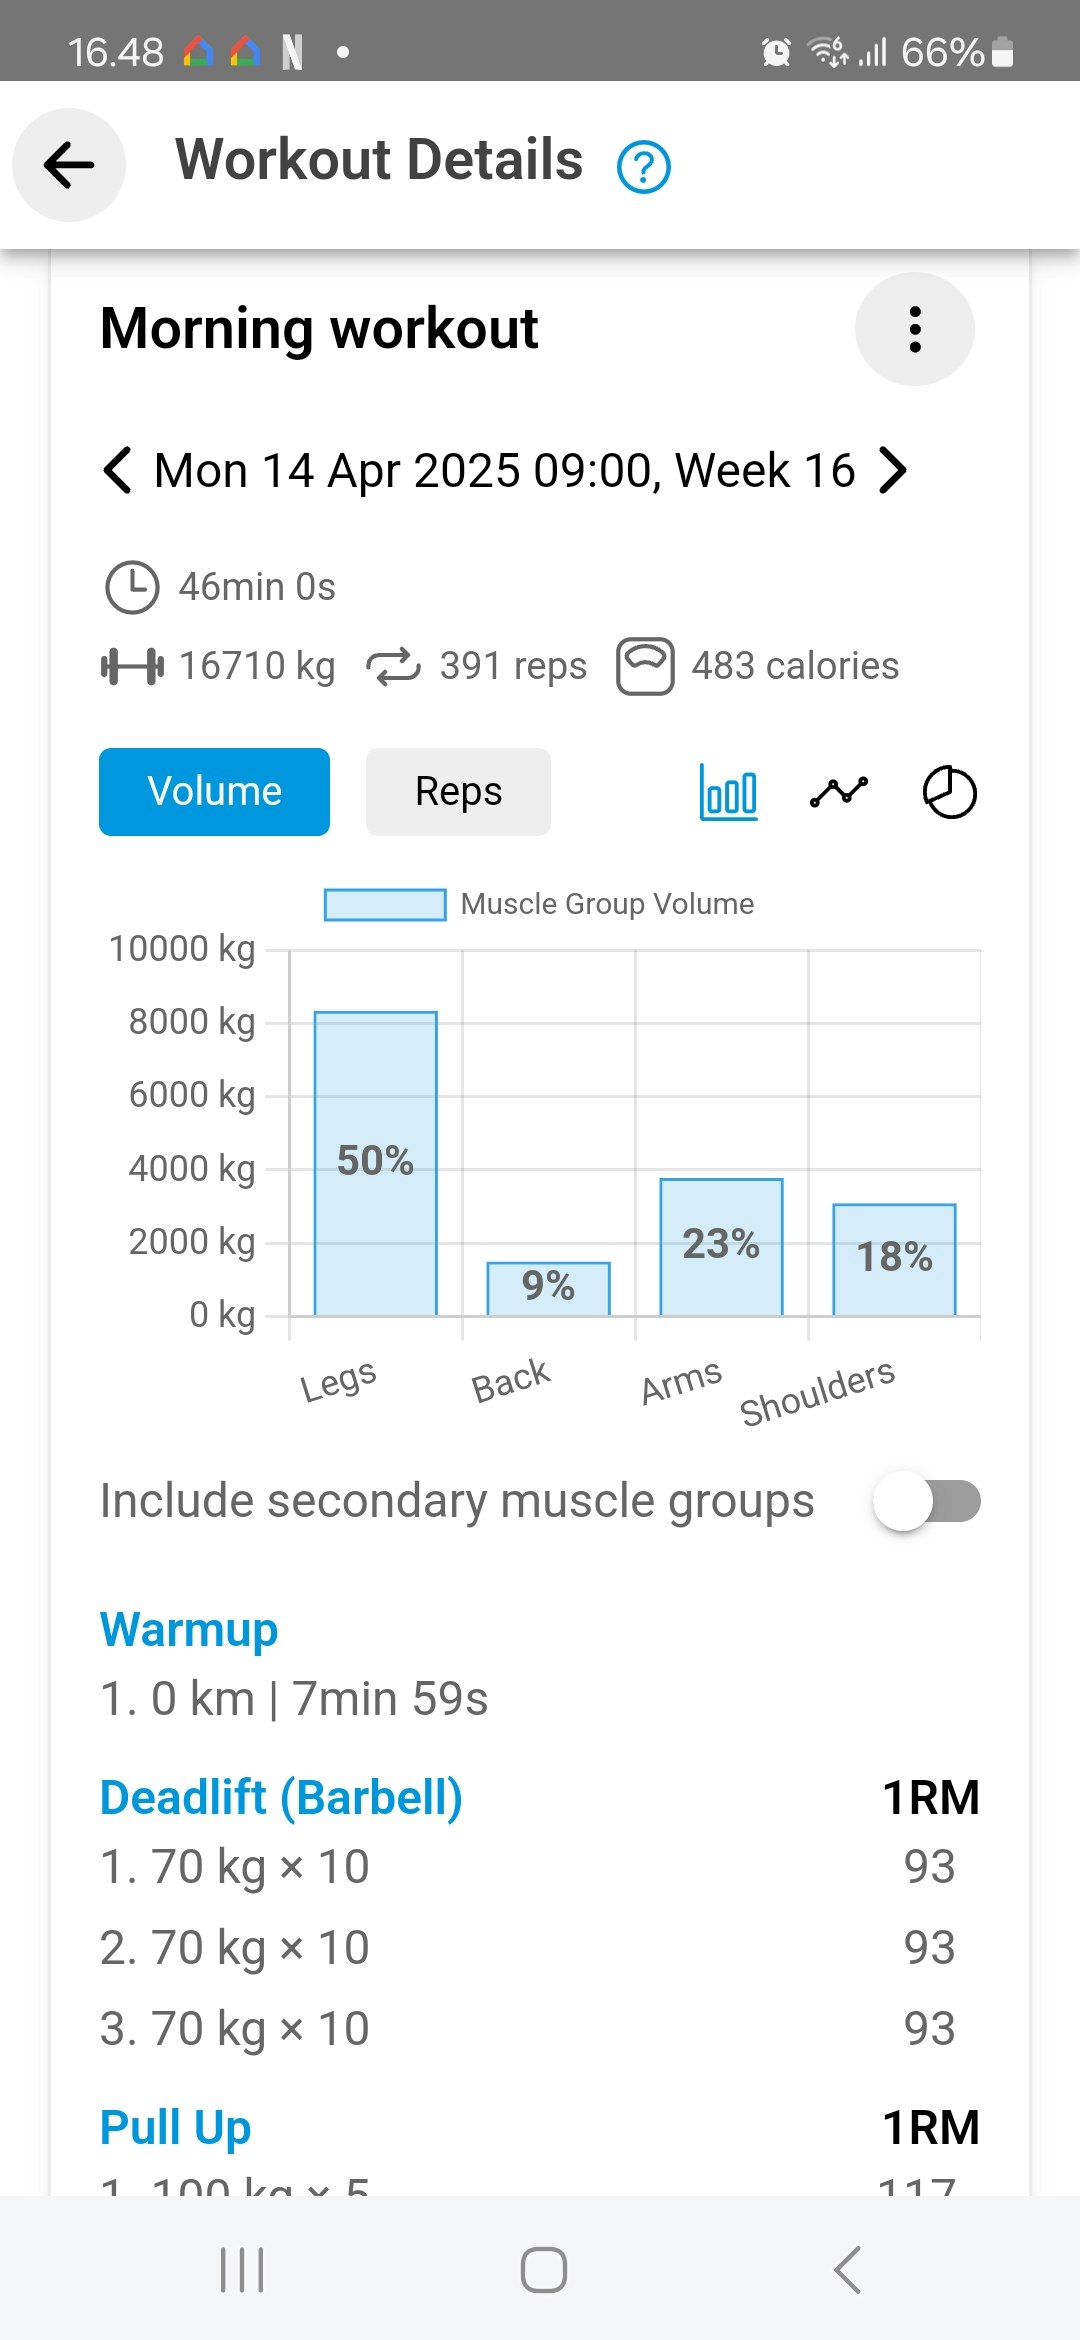
Task: Go back using the arrow icon
Action: [69, 165]
